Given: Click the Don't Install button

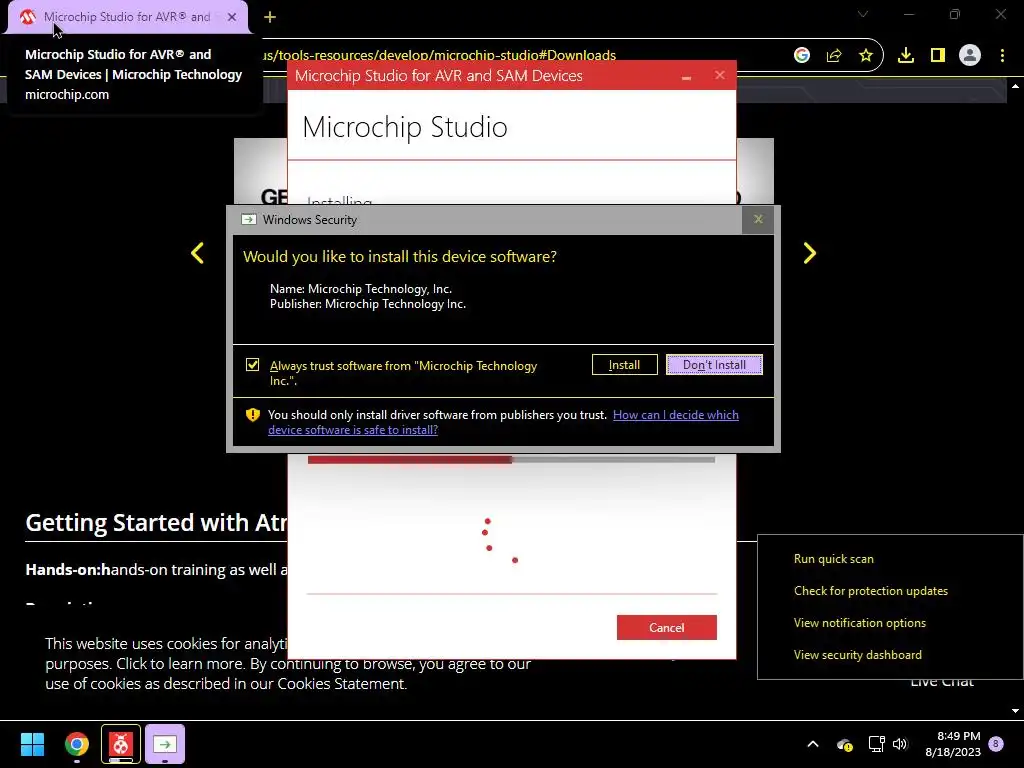Looking at the screenshot, I should coord(714,364).
